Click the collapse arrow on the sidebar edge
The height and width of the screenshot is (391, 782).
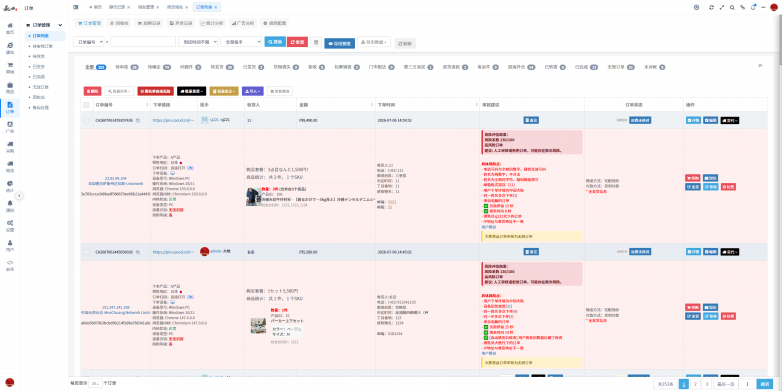coord(19,196)
